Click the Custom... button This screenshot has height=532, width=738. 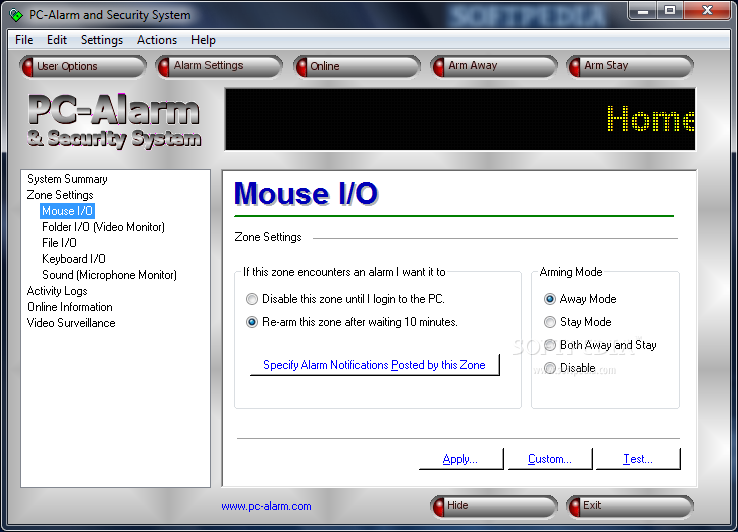click(550, 459)
